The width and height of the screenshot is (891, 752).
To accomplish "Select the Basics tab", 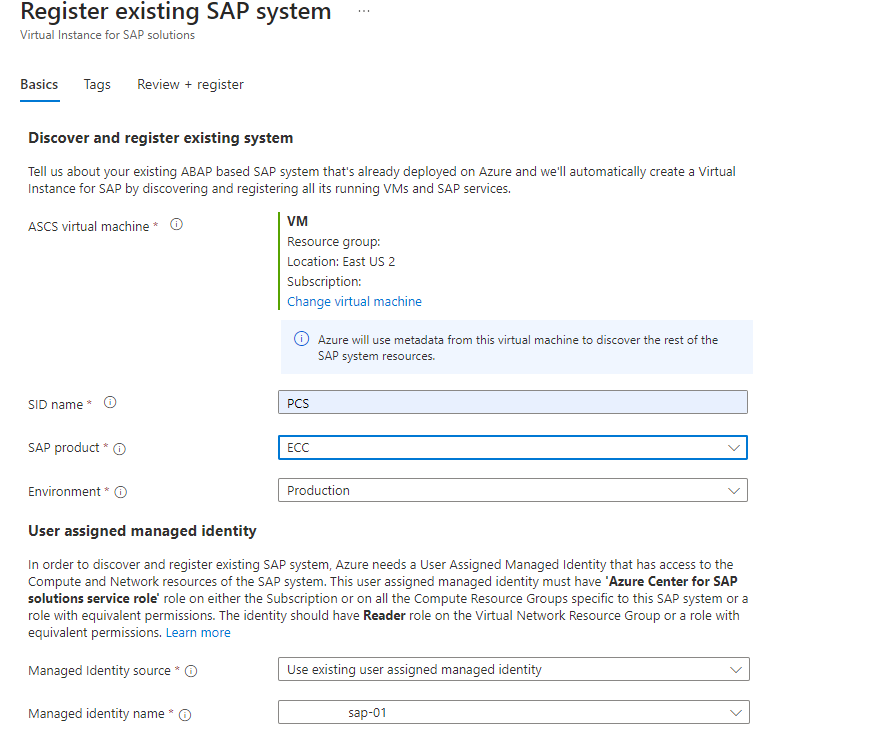I will click(x=39, y=85).
